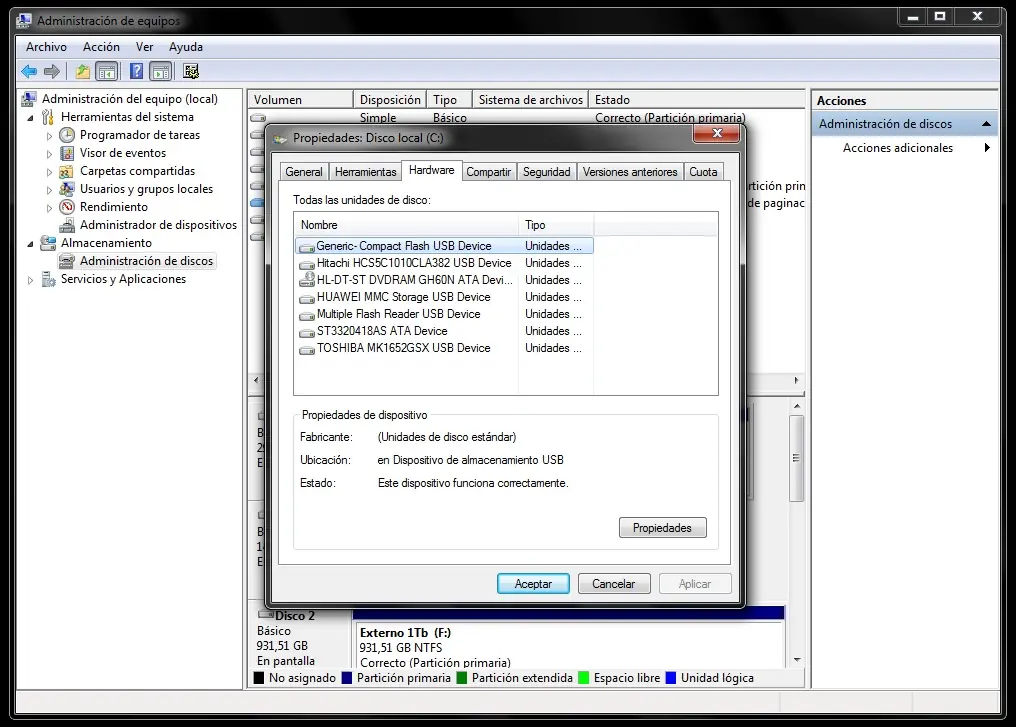Select the HUAWEI MMC Storage USB Device row
The width and height of the screenshot is (1016, 727).
(x=444, y=297)
